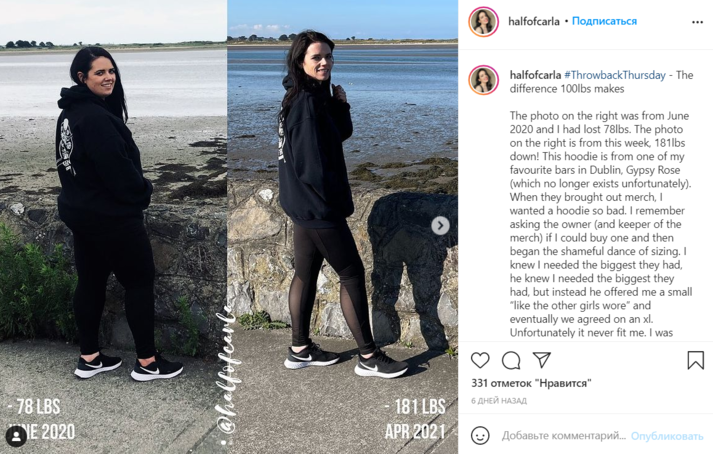
Task: Like the post with the heart icon
Action: pos(480,360)
